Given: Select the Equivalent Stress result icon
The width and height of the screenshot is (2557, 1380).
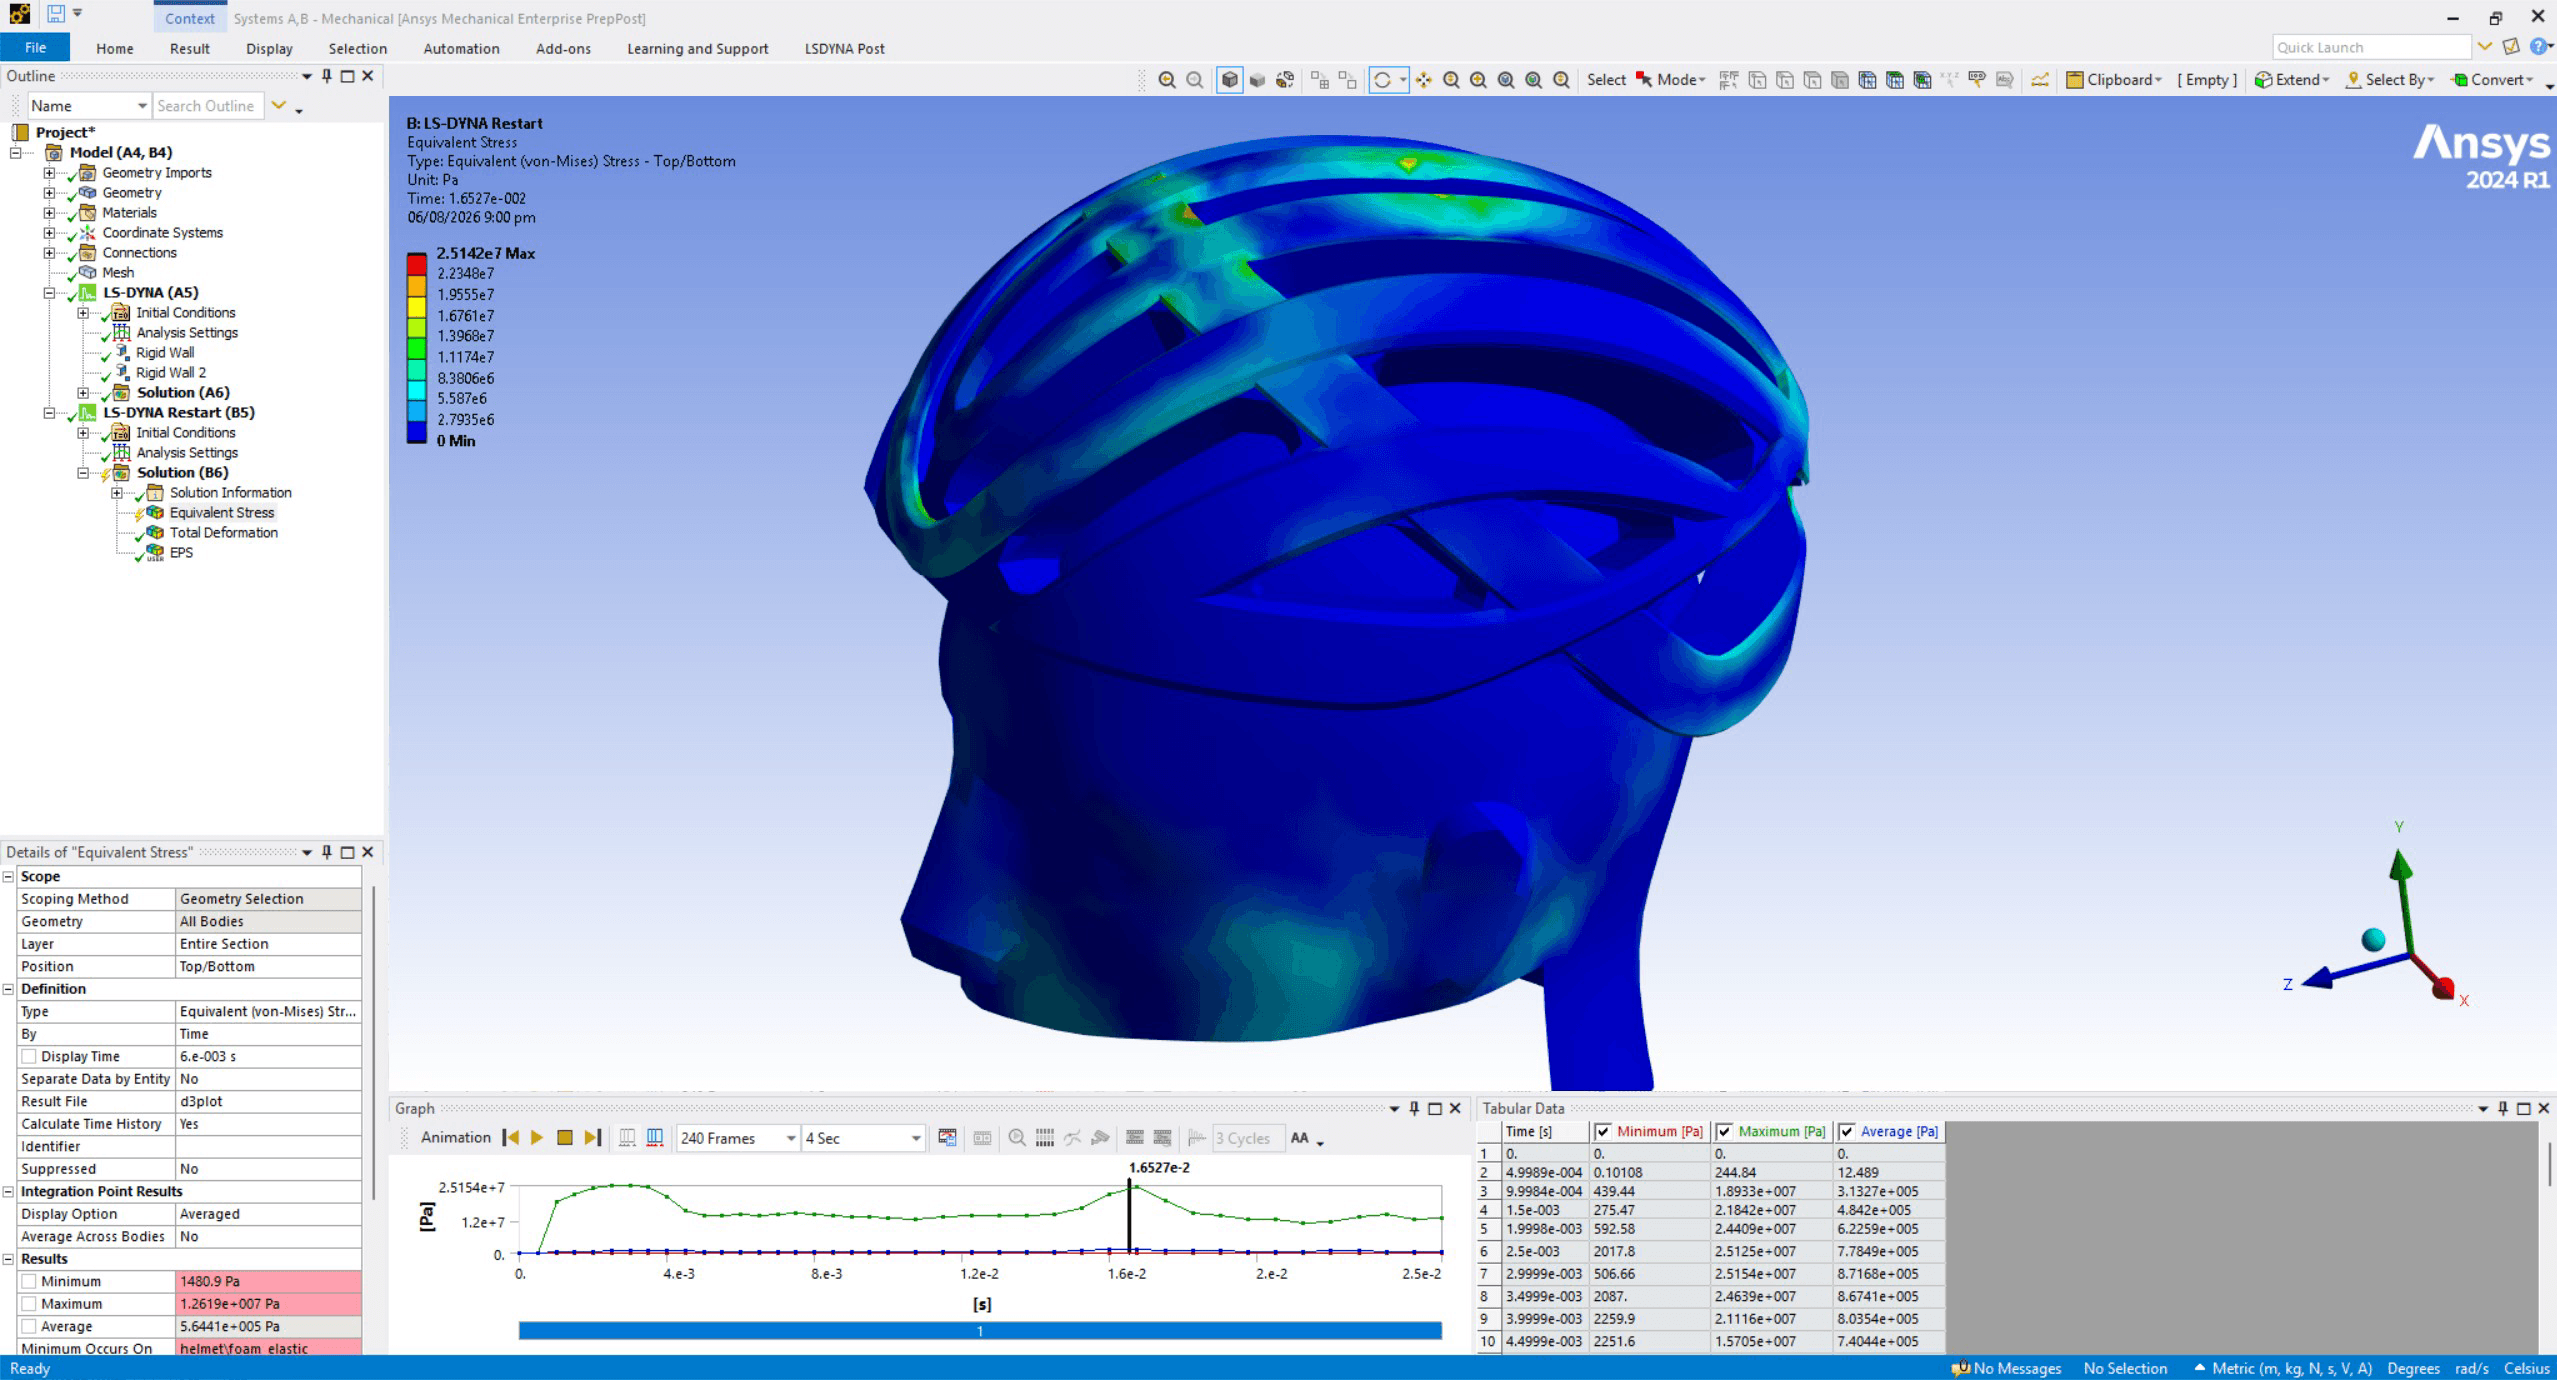Looking at the screenshot, I should click(155, 513).
